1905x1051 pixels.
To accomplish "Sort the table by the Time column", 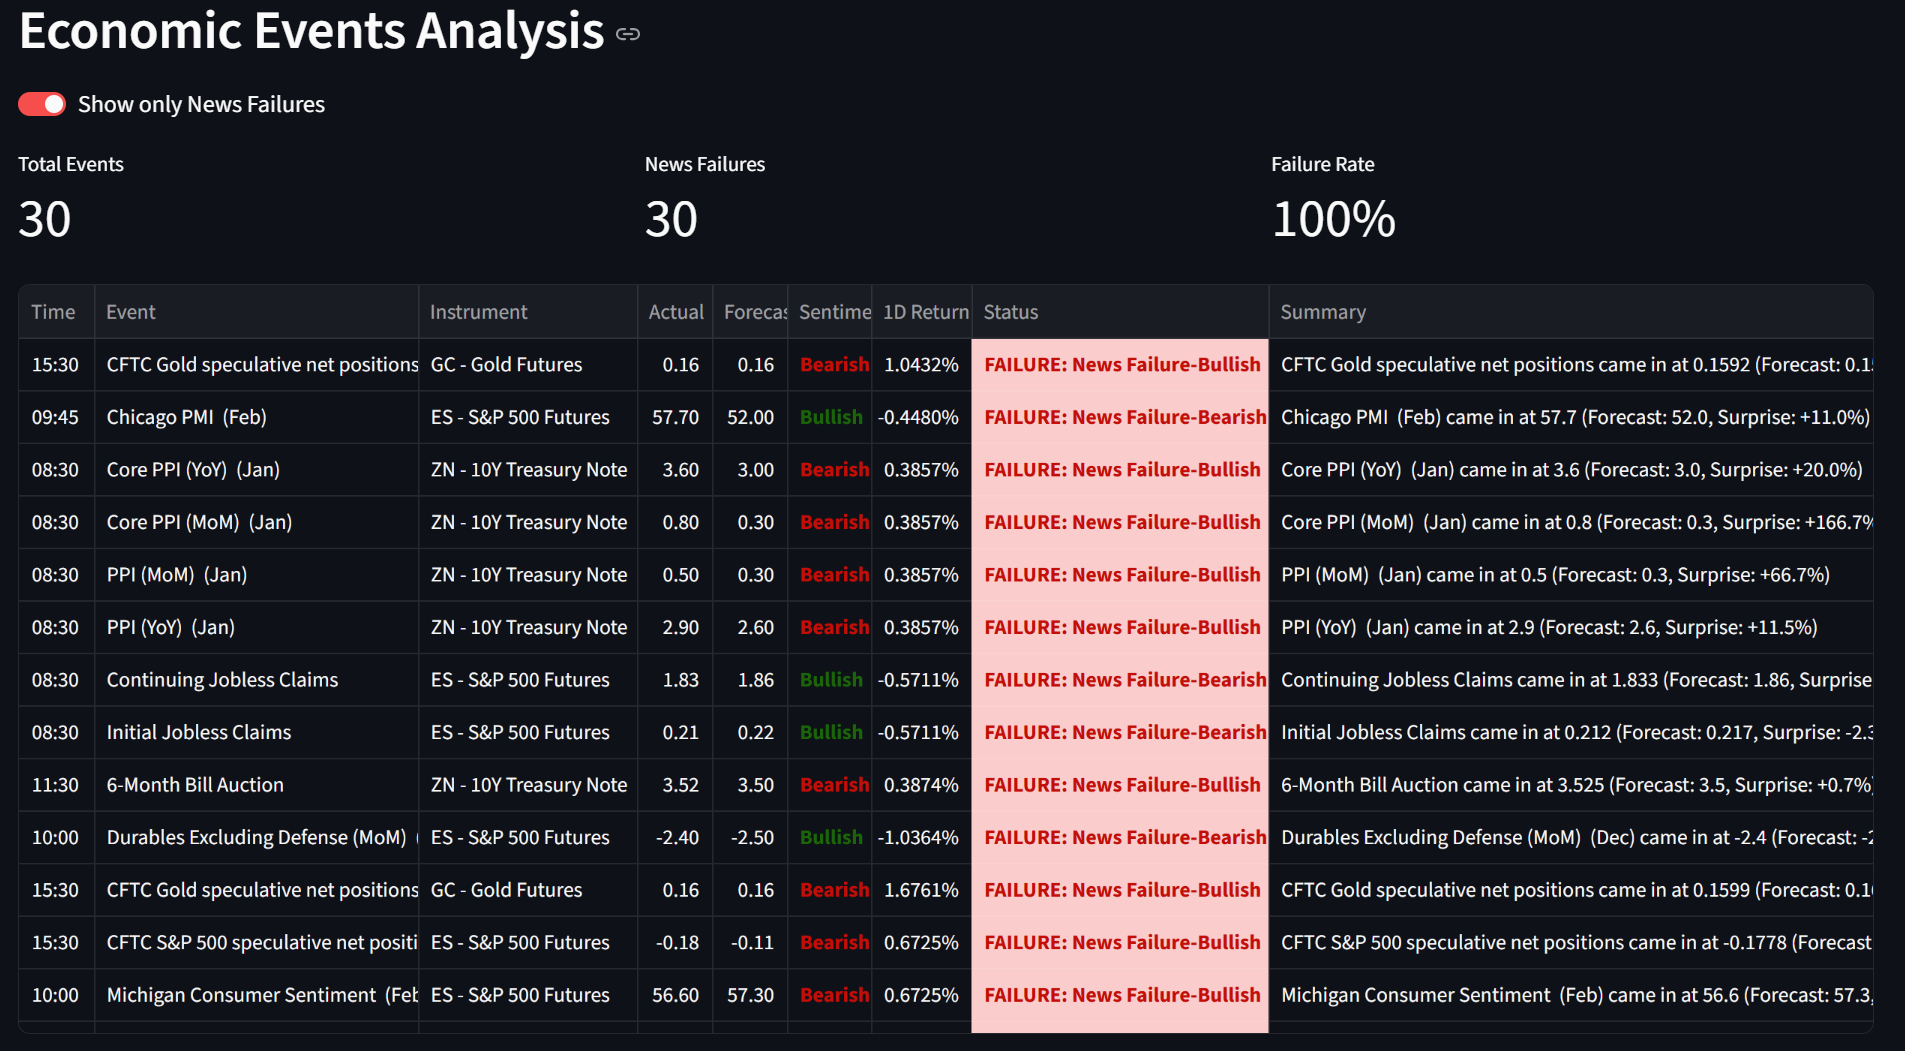I will 54,311.
